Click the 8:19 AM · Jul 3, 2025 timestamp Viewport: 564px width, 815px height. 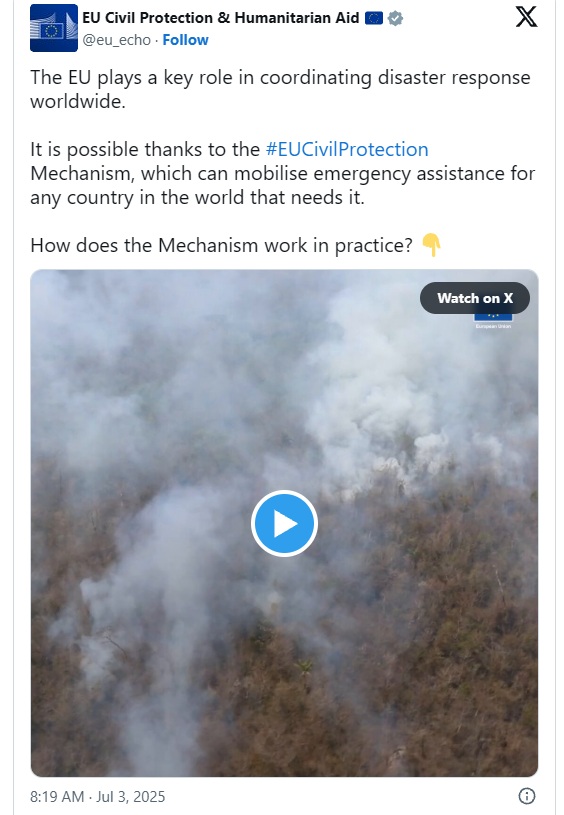[x=98, y=796]
